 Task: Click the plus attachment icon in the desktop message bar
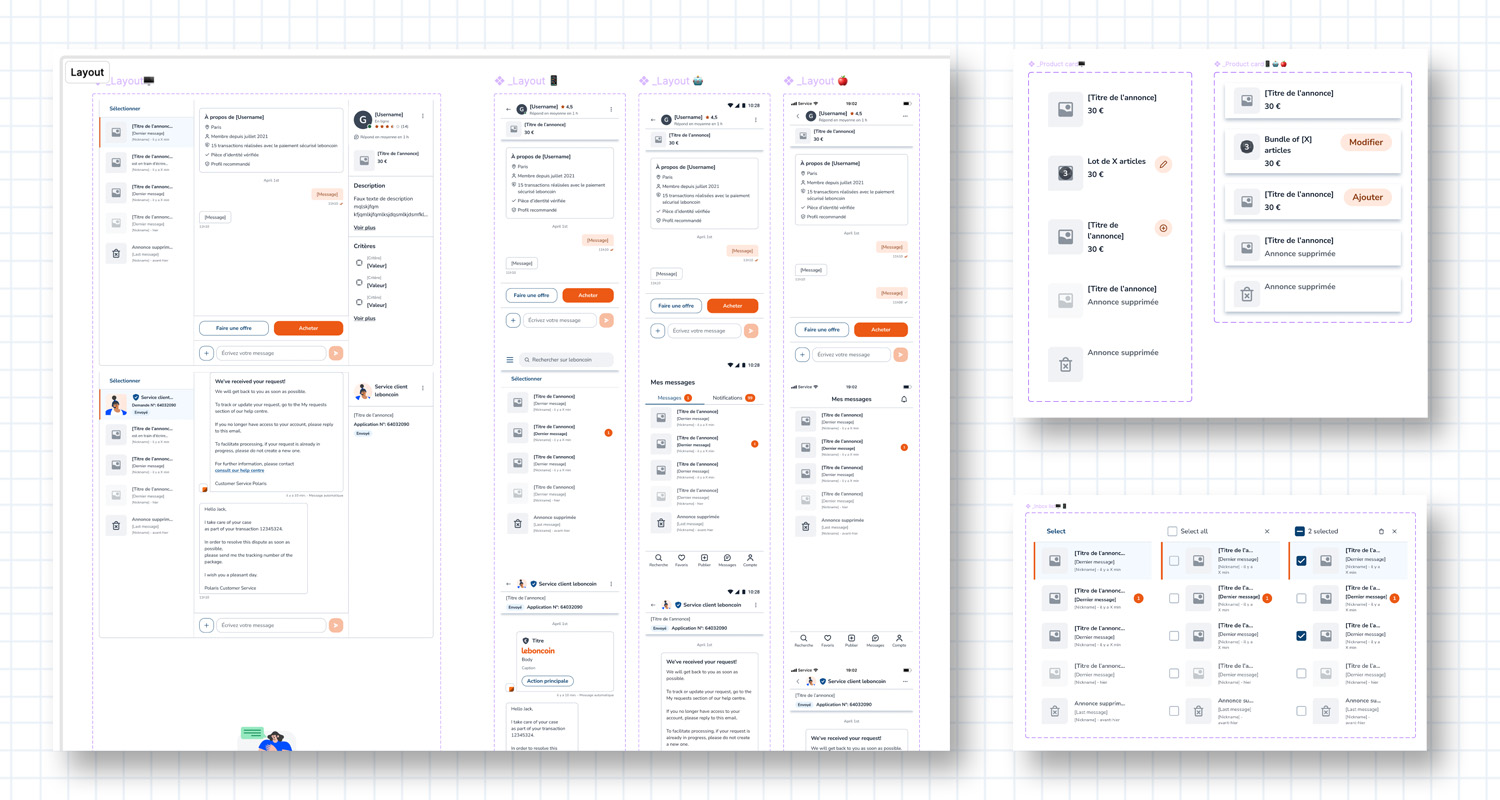tap(206, 353)
